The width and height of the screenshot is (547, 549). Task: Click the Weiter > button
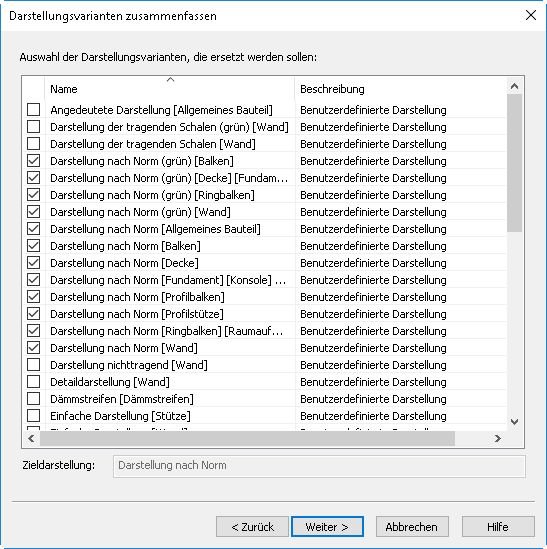pyautogui.click(x=327, y=527)
